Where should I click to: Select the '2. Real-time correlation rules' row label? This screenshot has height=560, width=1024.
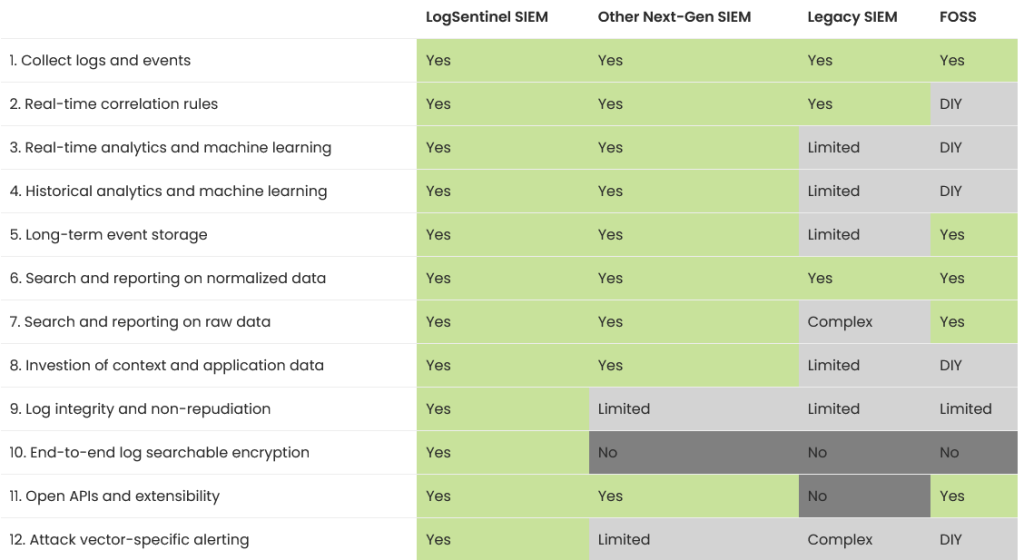tap(114, 104)
